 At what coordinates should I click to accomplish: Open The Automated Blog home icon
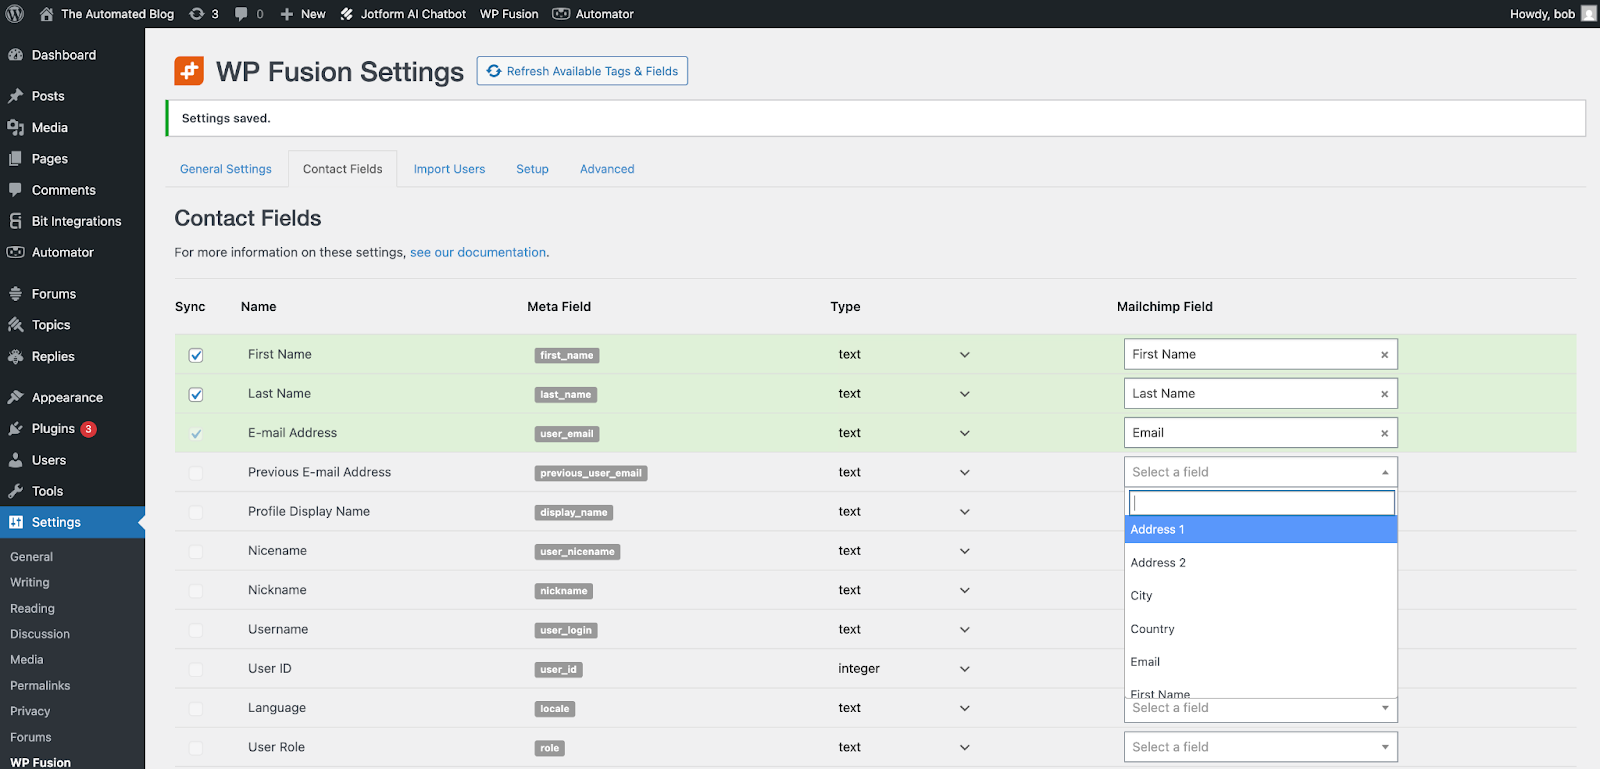pyautogui.click(x=46, y=14)
